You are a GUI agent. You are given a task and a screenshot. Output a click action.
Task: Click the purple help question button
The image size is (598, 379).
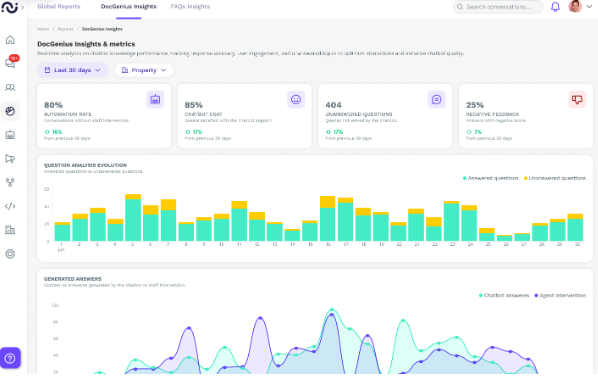tap(10, 358)
